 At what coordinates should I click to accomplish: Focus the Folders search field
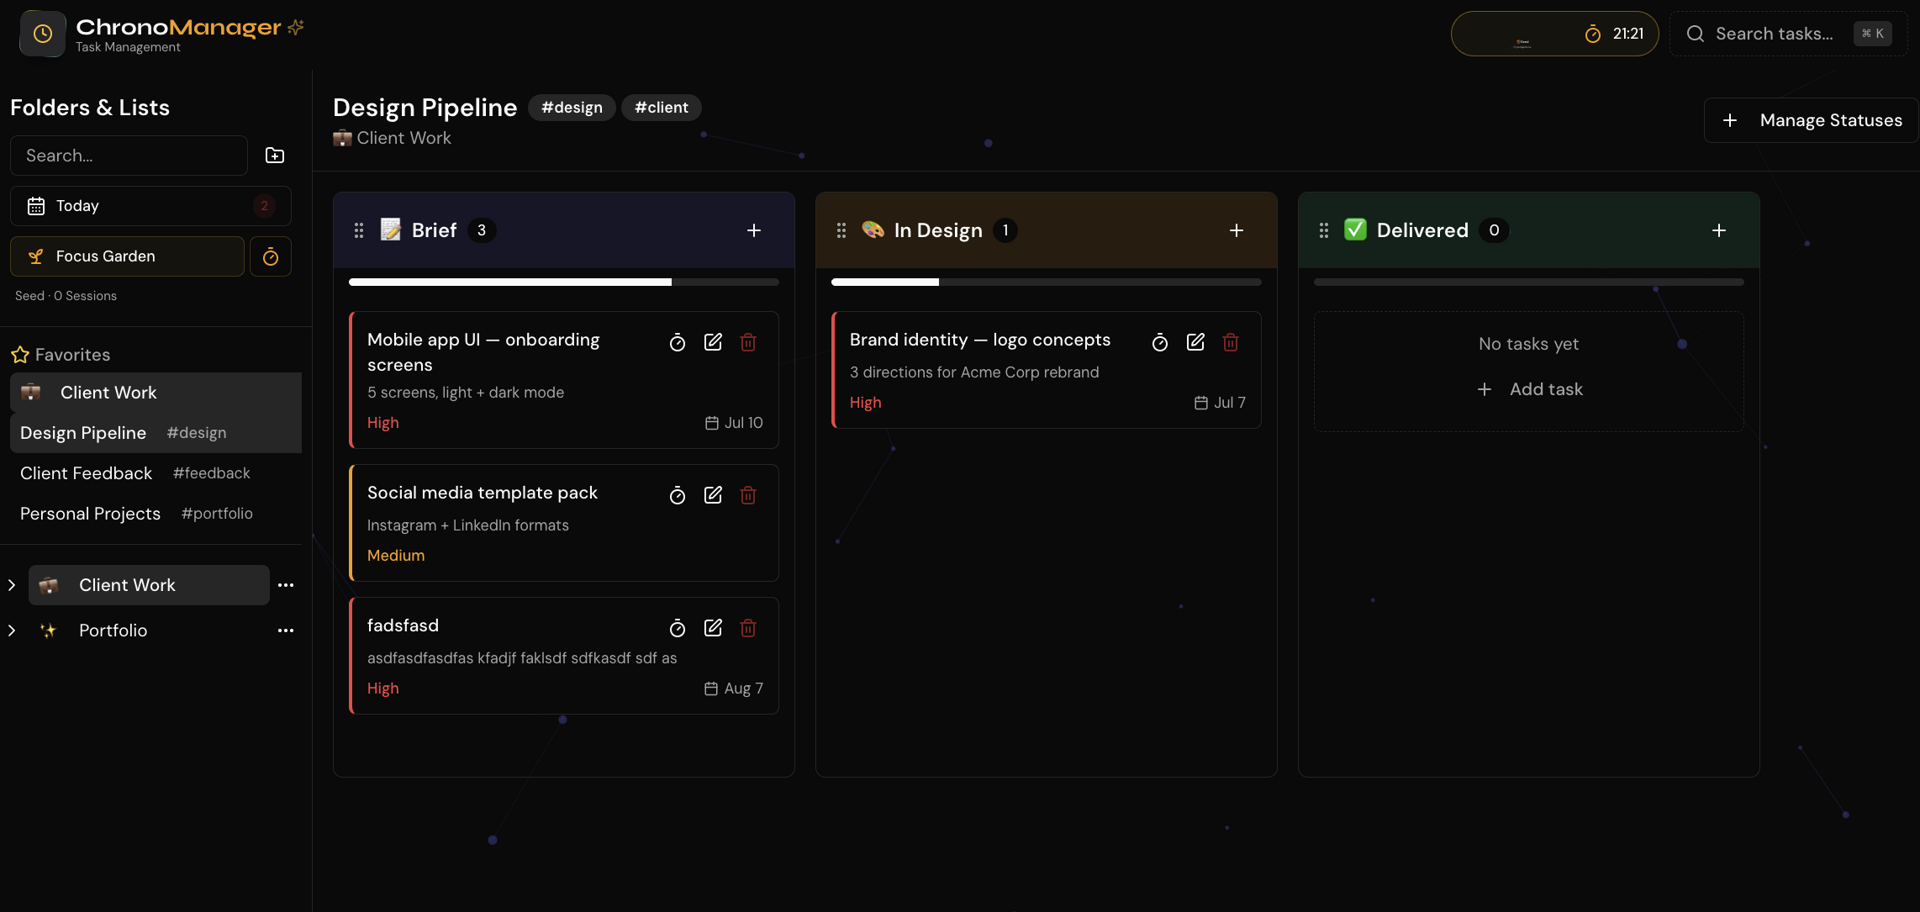129,156
